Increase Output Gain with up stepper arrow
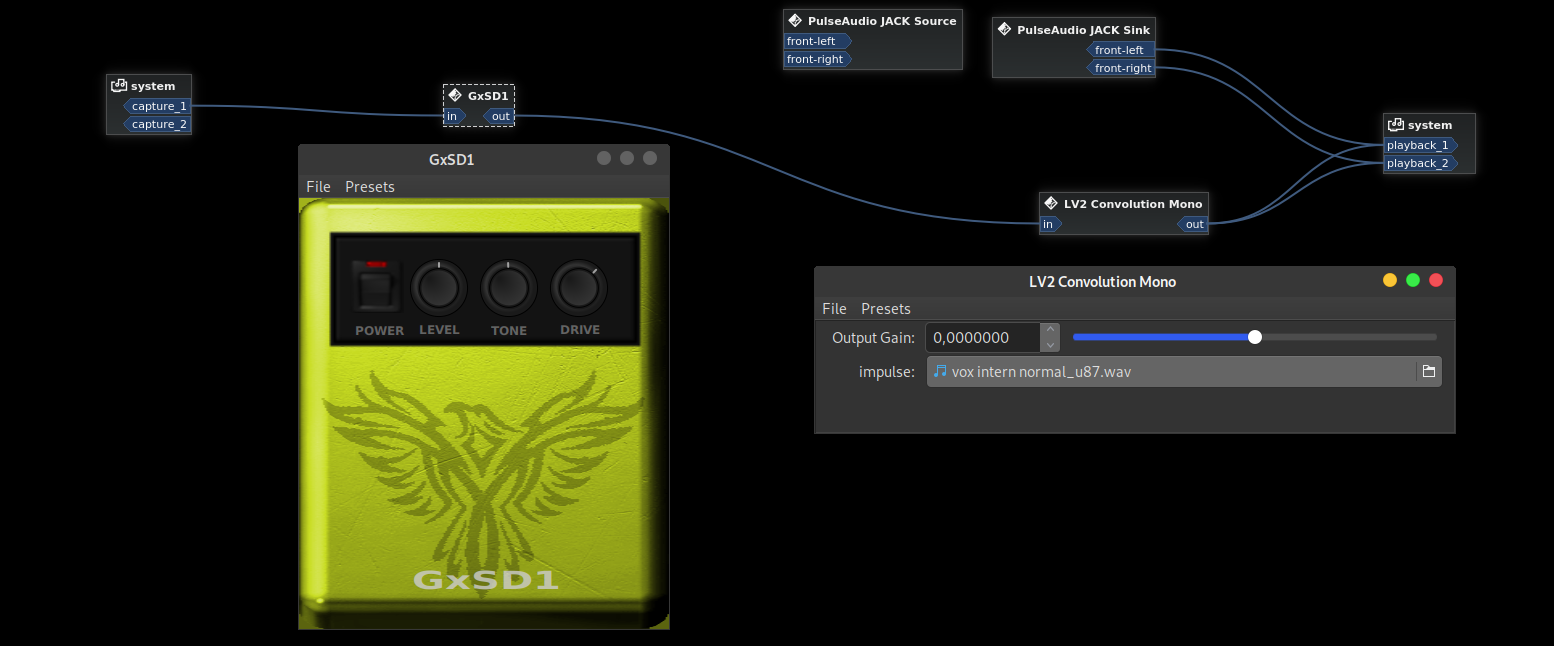The image size is (1554, 646). tap(1049, 330)
